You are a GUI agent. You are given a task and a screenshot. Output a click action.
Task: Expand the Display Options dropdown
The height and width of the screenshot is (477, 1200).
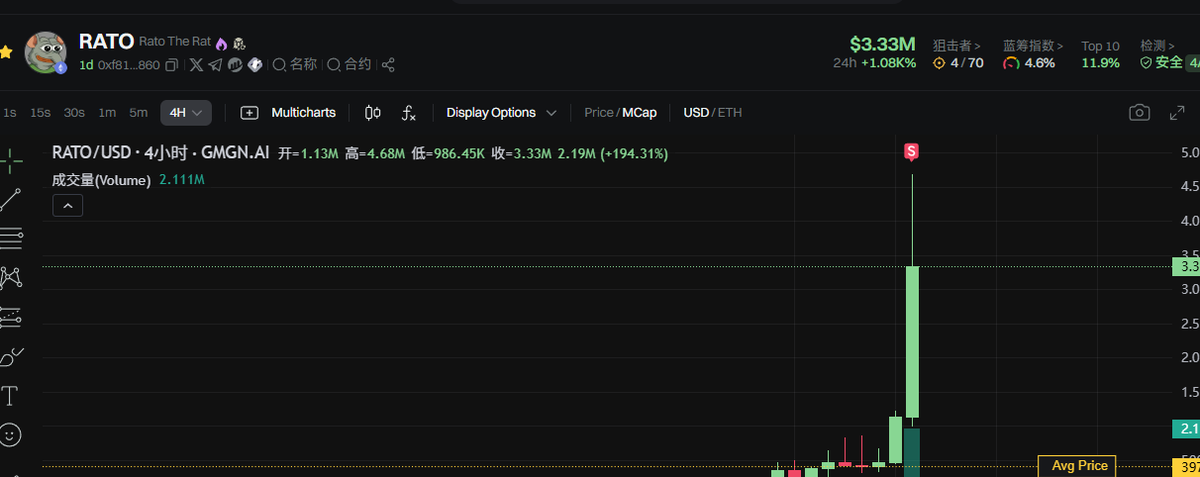501,113
